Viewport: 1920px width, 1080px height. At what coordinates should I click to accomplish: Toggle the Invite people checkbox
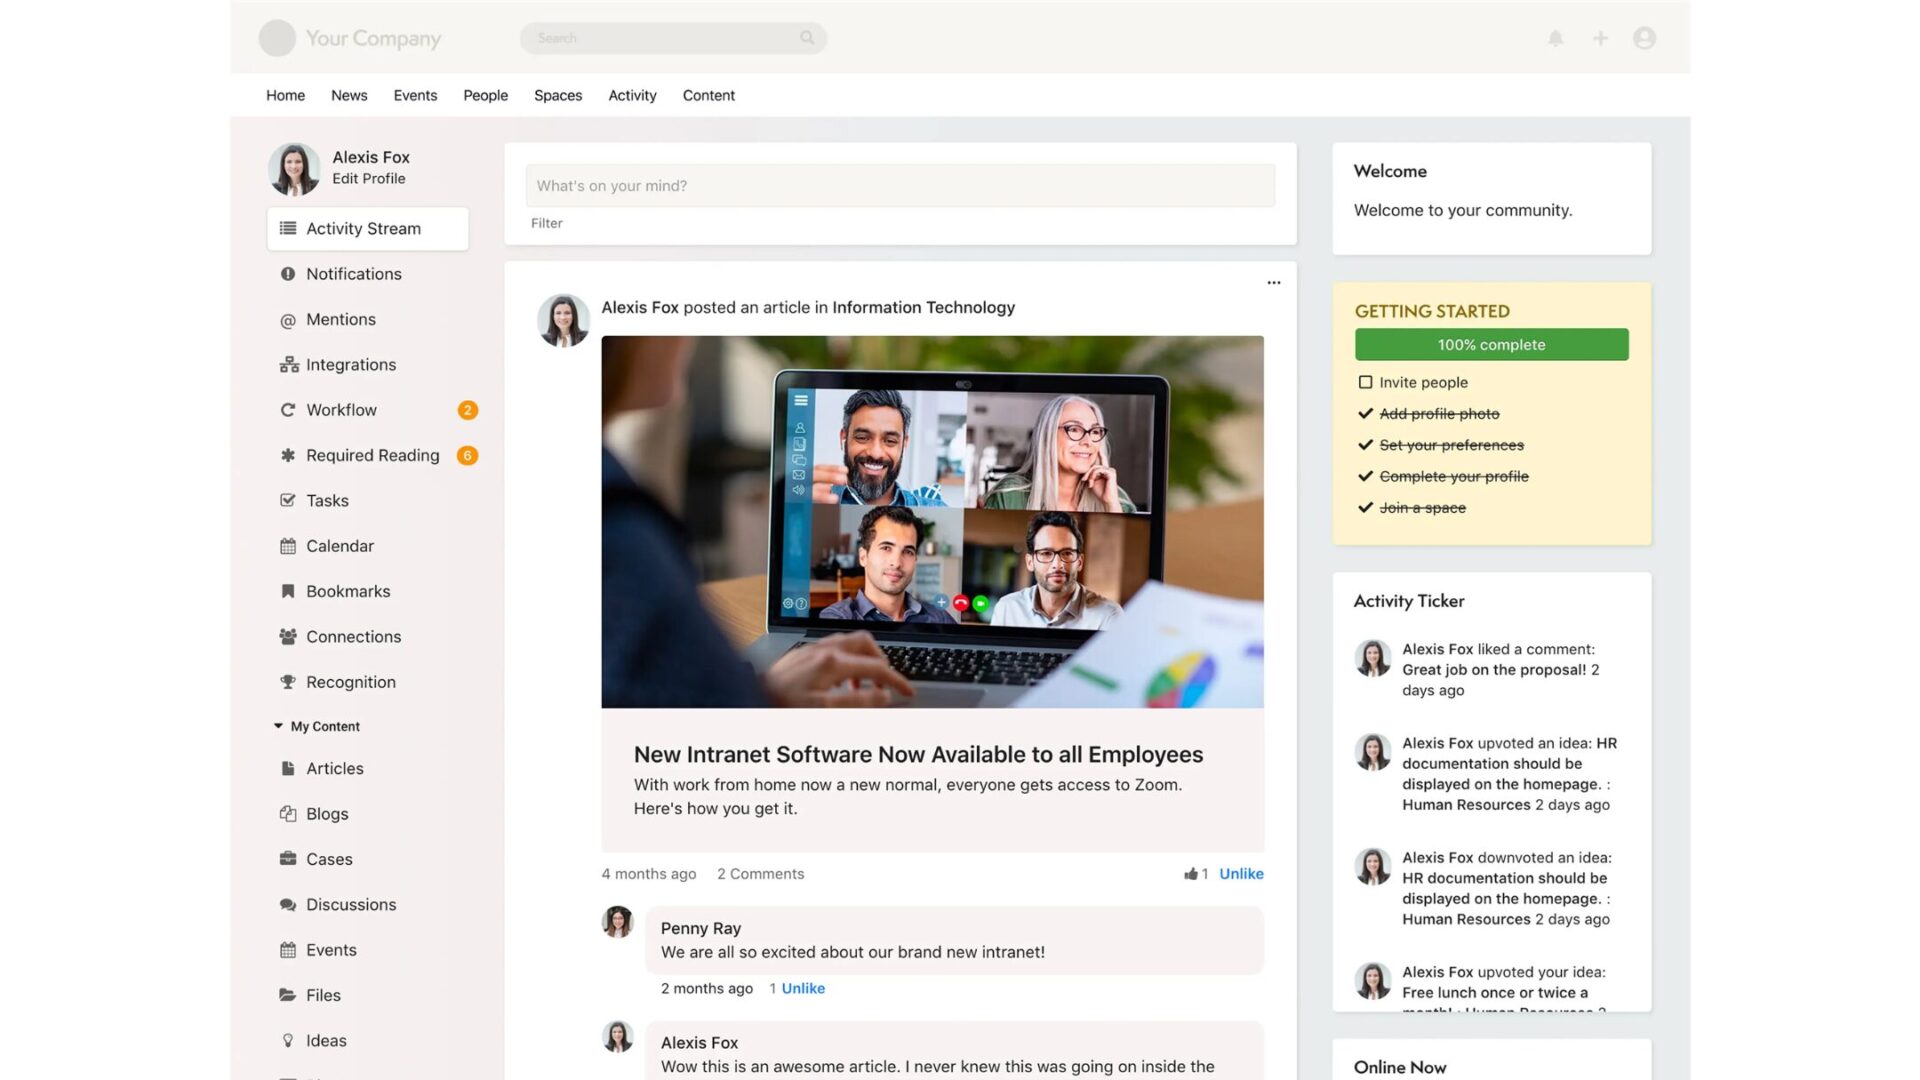[x=1365, y=381]
